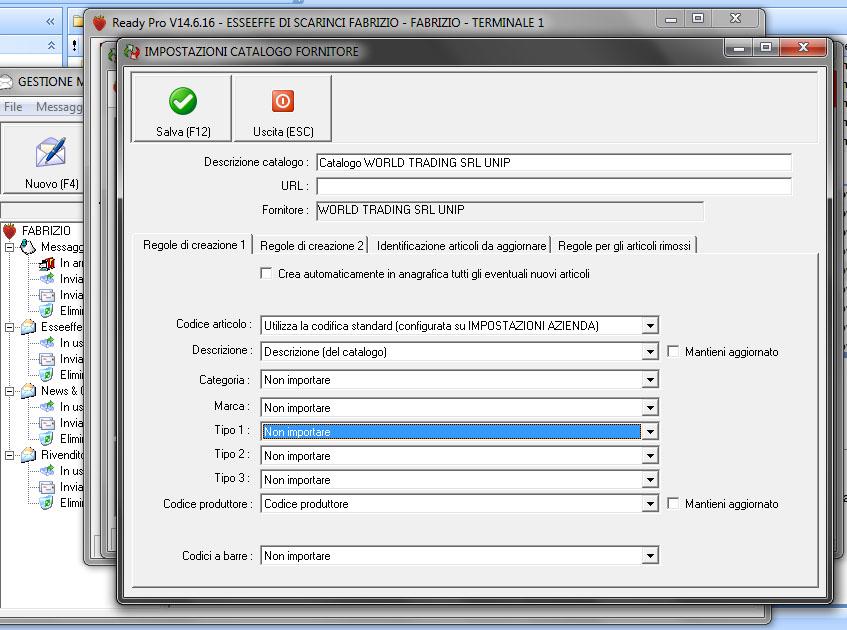This screenshot has width=847, height=630.
Task: Click the Messaggi tree node icon
Action: pyautogui.click(x=28, y=247)
